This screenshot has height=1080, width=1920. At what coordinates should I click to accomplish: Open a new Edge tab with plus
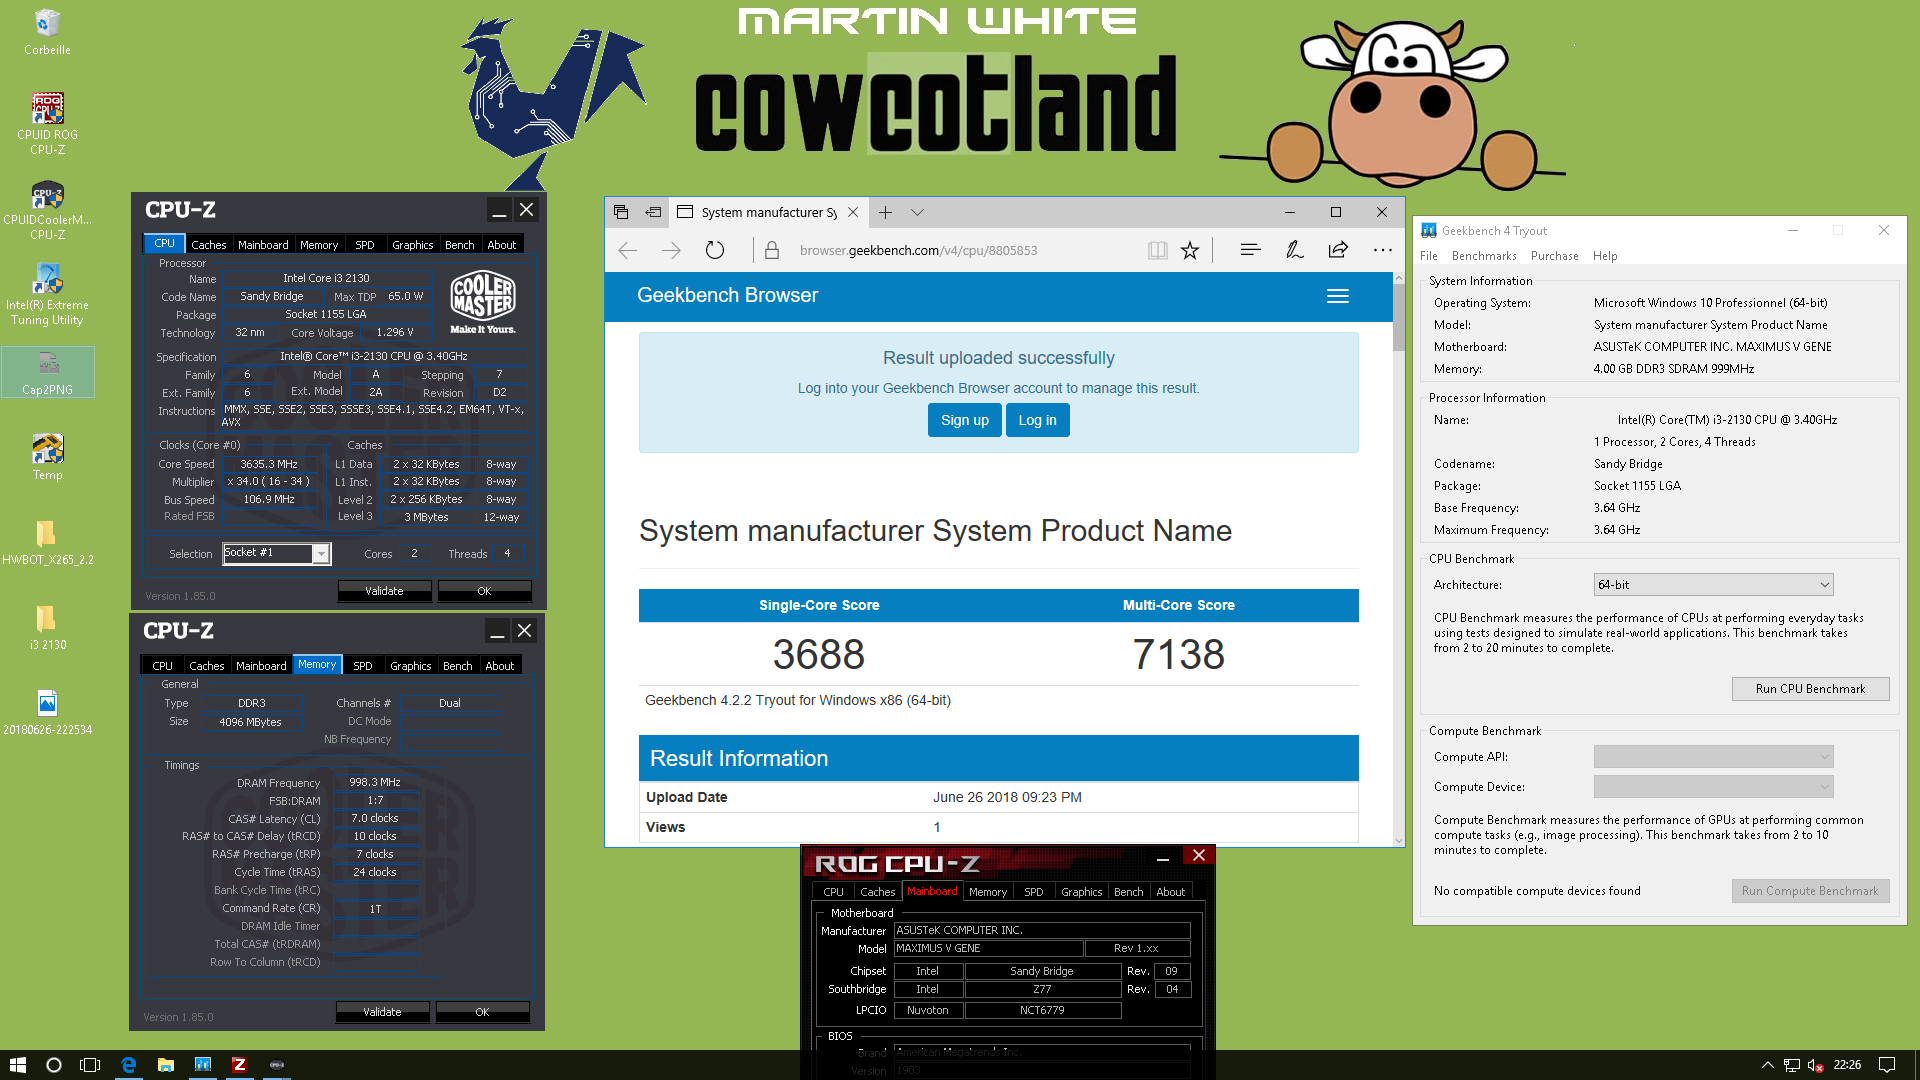pyautogui.click(x=885, y=212)
